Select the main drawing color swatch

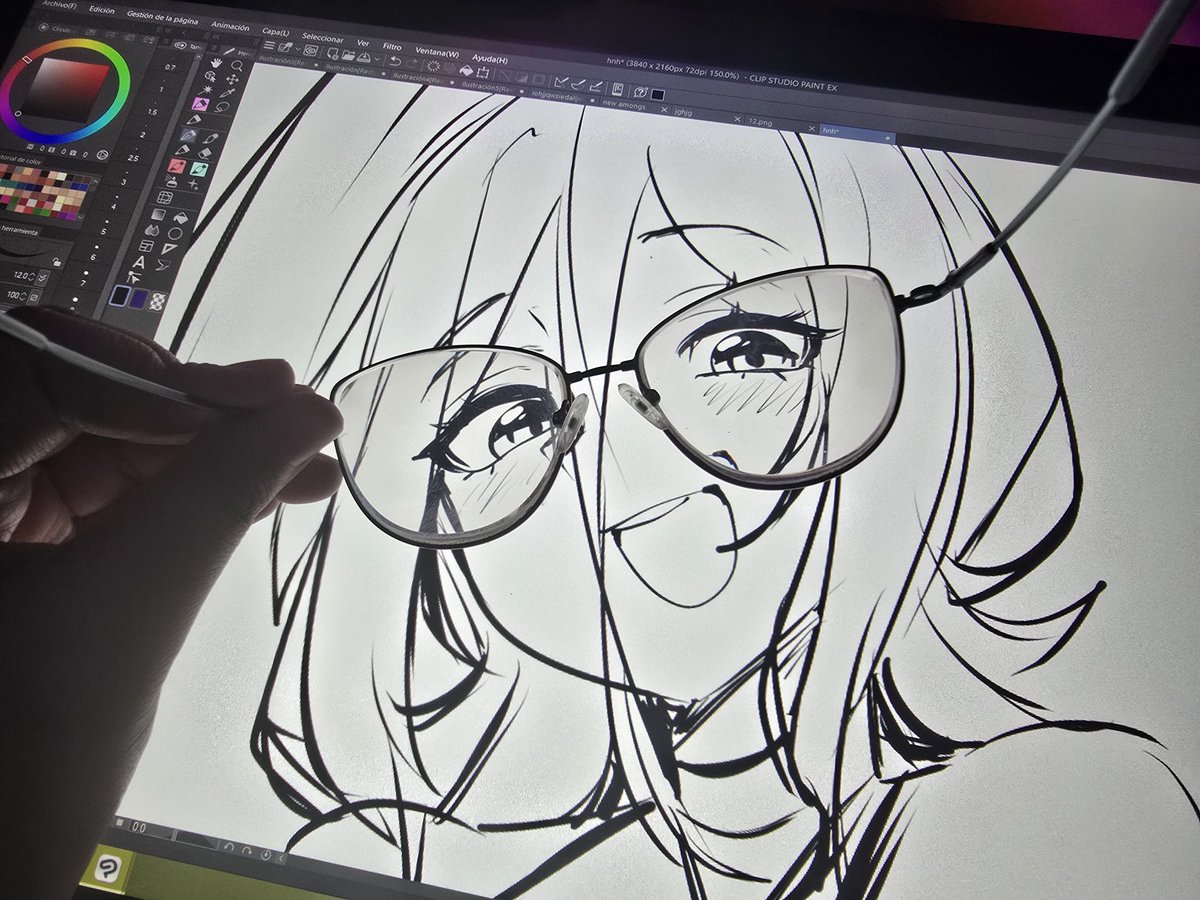coord(119,295)
